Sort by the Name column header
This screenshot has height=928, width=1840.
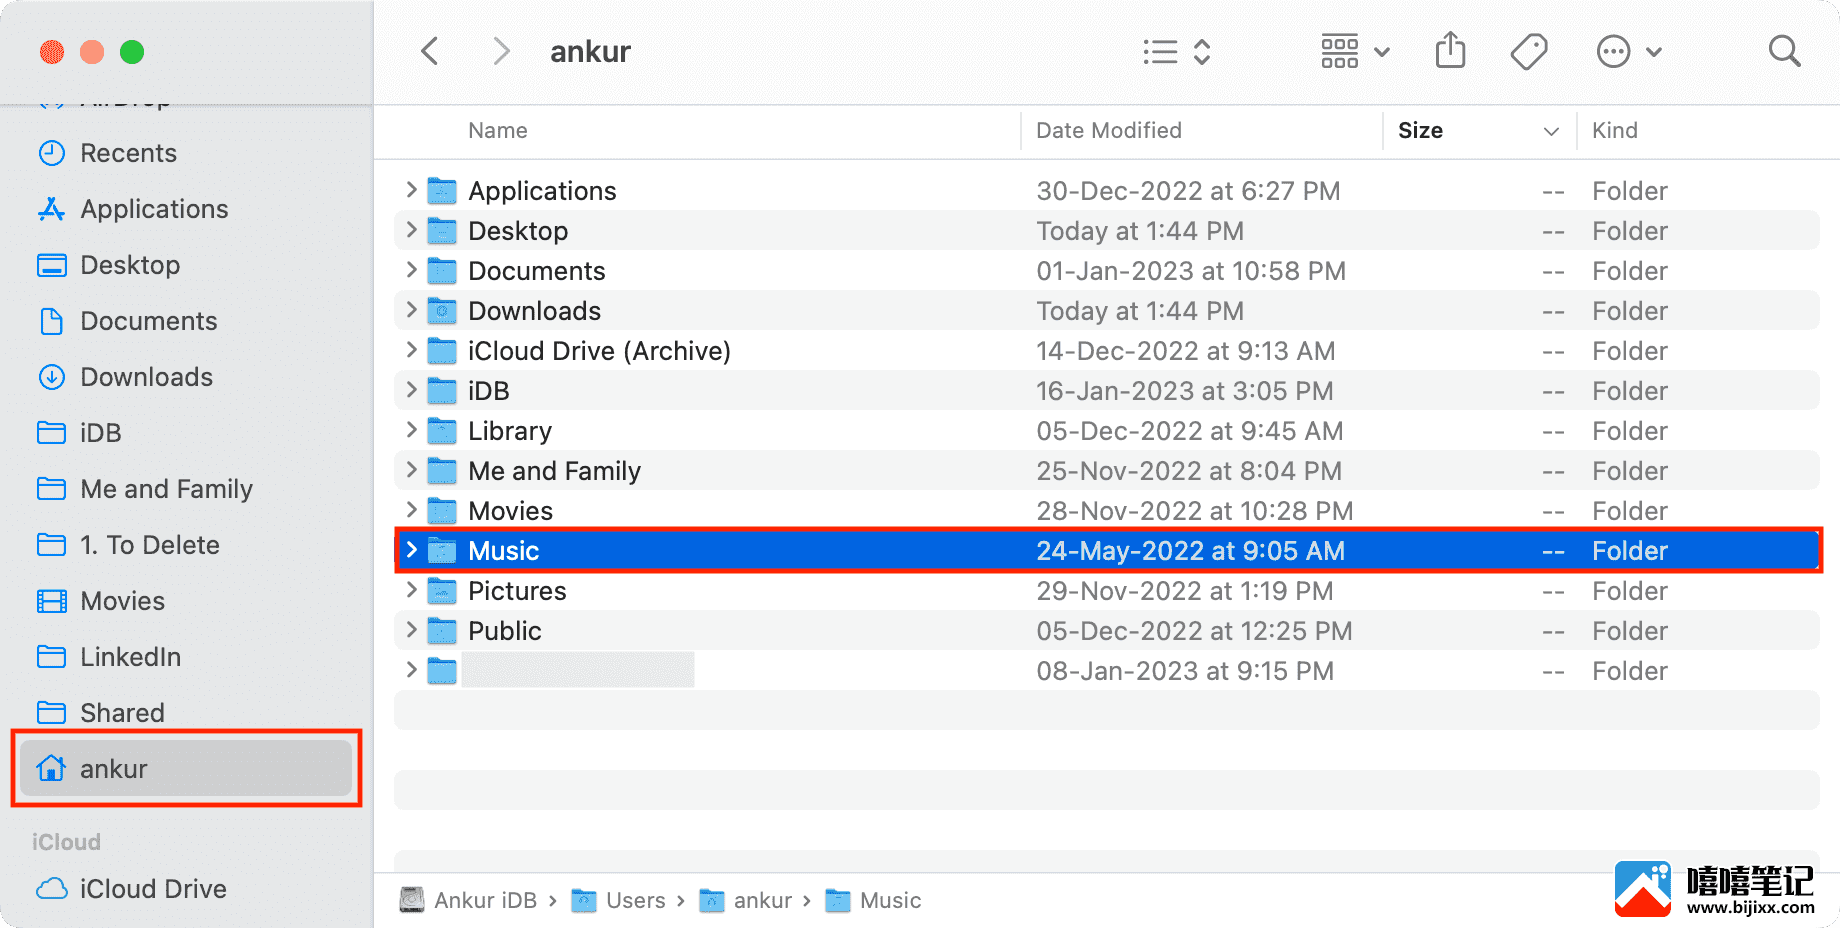click(498, 130)
